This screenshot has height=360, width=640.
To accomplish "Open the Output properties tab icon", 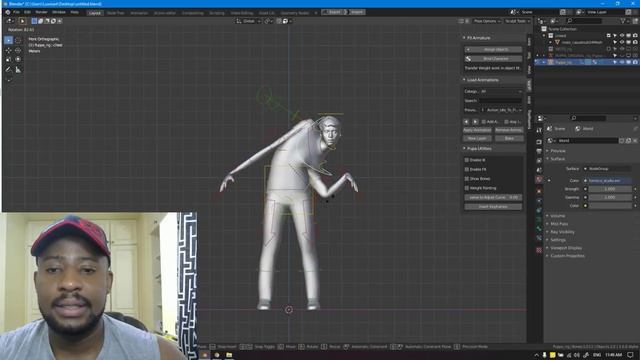I will pos(539,151).
